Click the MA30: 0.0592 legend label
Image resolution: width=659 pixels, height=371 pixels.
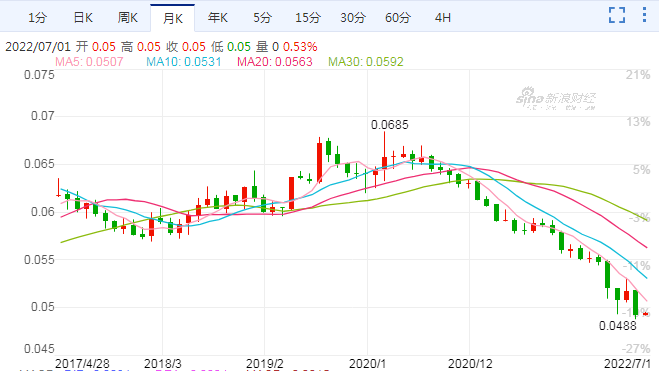click(366, 62)
